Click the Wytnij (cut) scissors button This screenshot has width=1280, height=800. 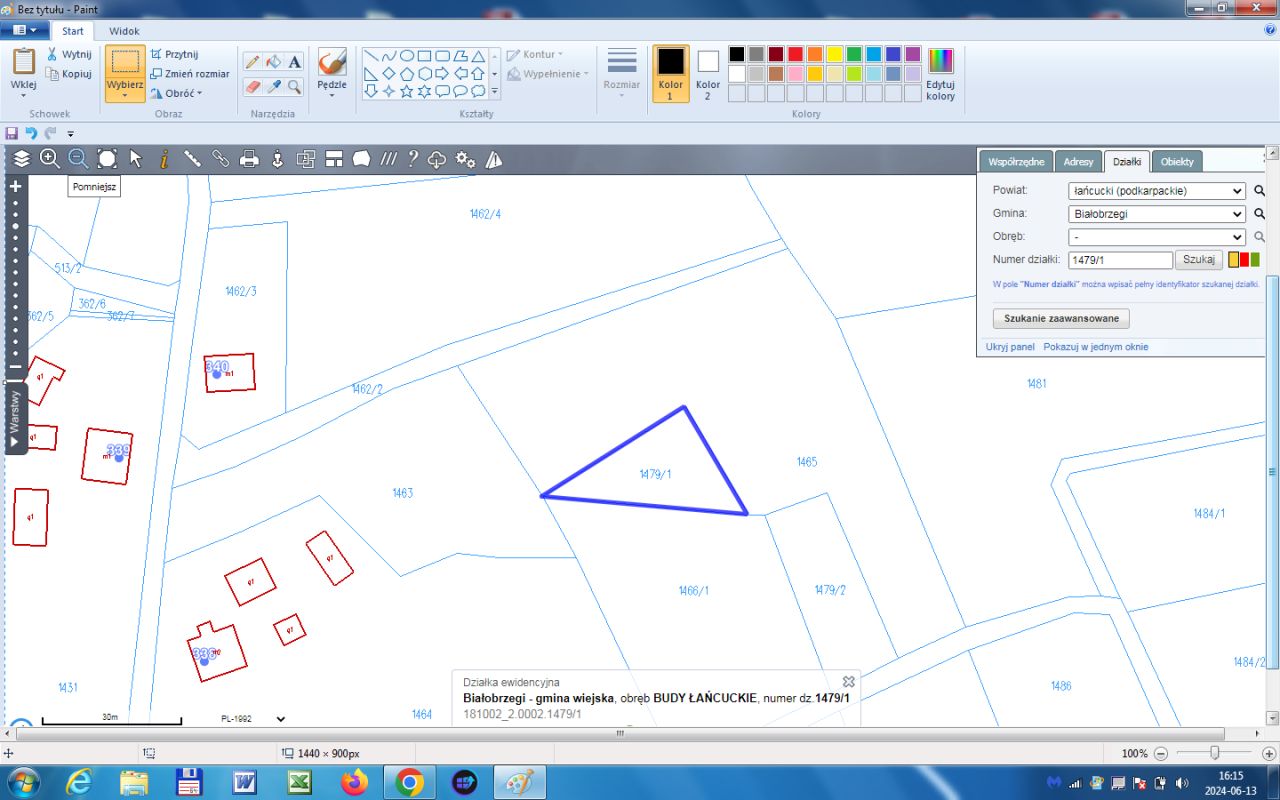click(x=68, y=54)
